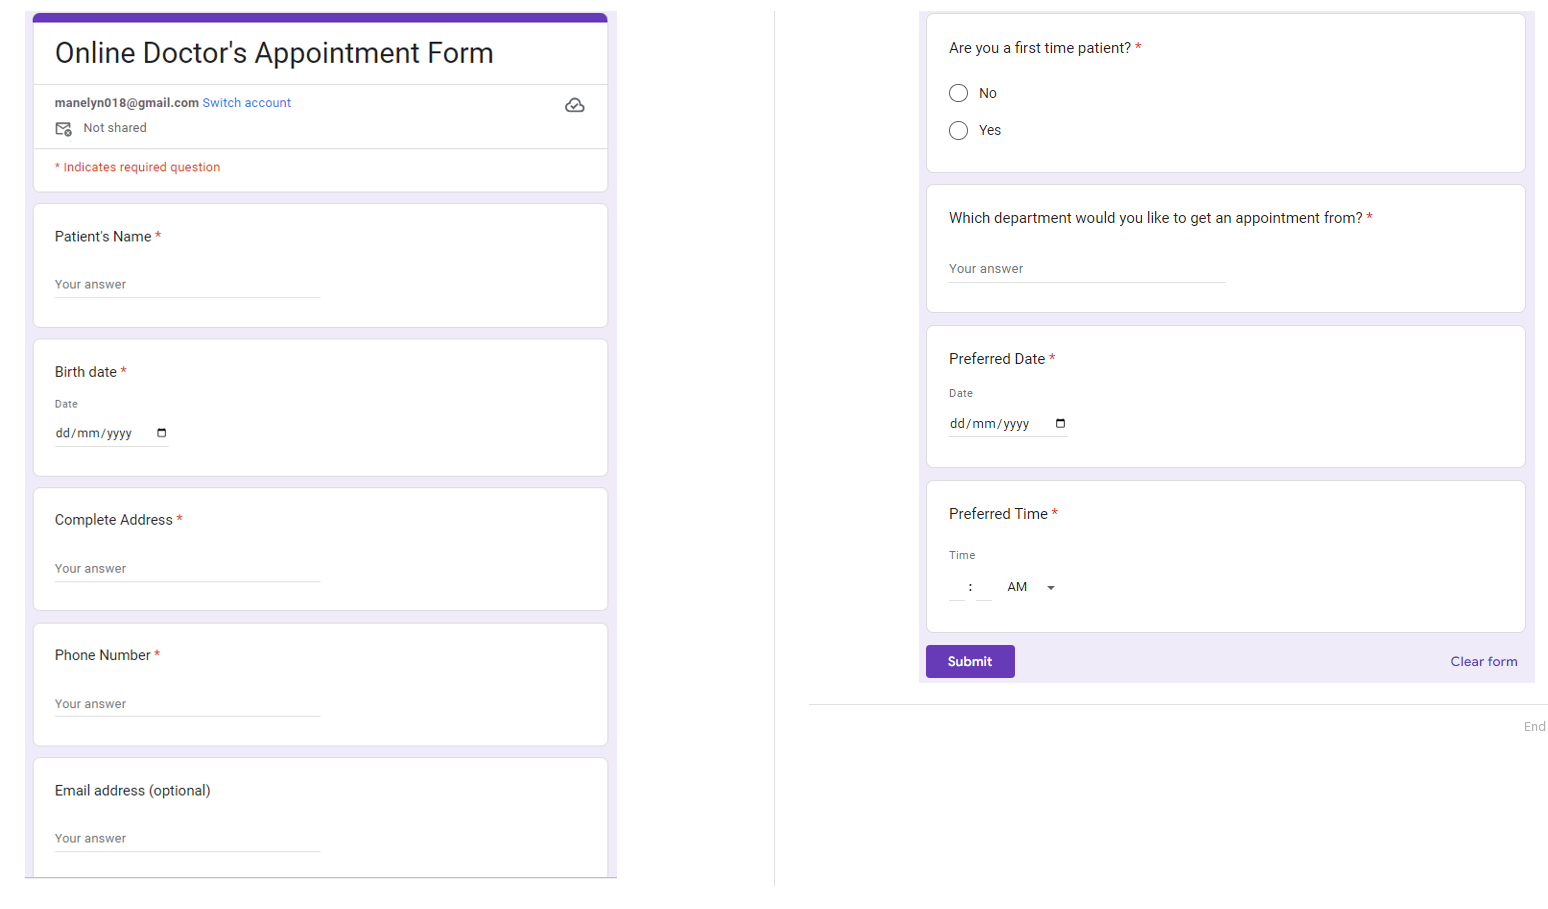1548x909 pixels.
Task: Click the Switch account link
Action: click(246, 103)
